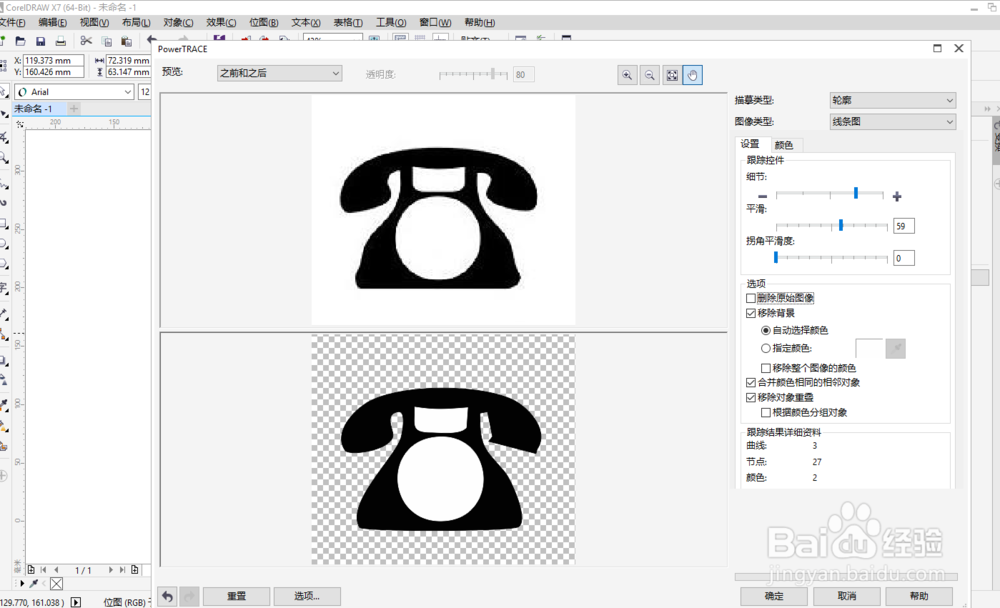Click the 重置 button
The height and width of the screenshot is (608, 1000).
tap(237, 597)
